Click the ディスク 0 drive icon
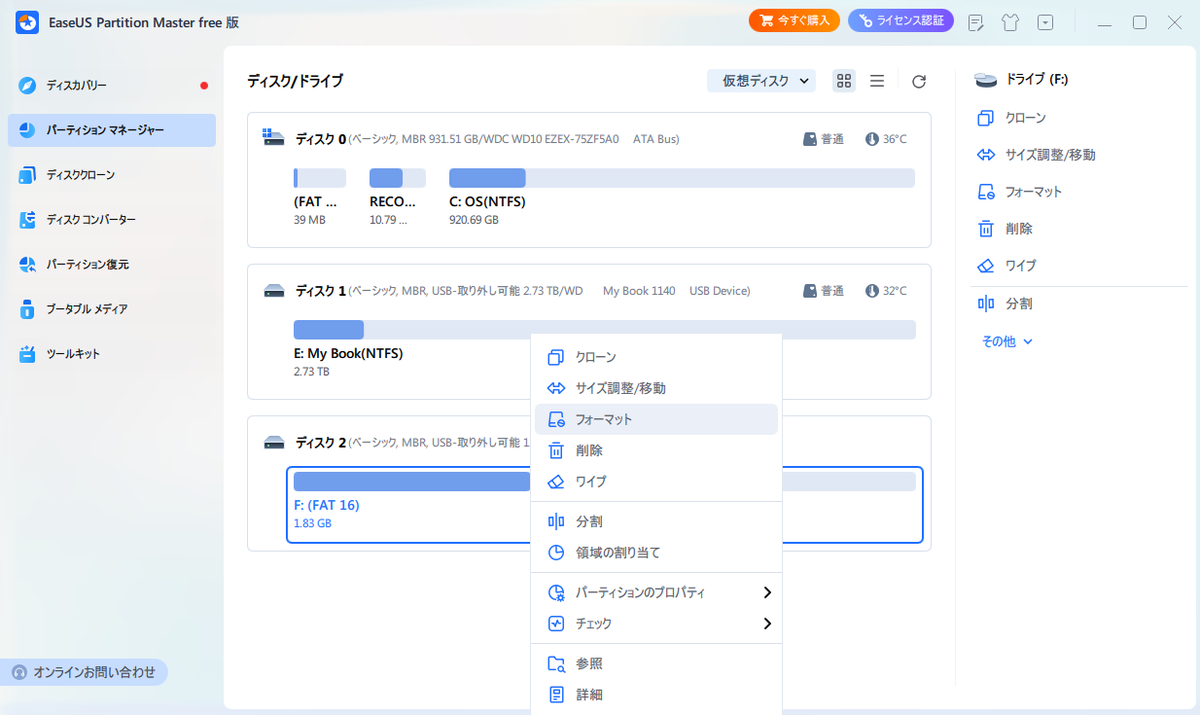The height and width of the screenshot is (715, 1200). tap(274, 138)
